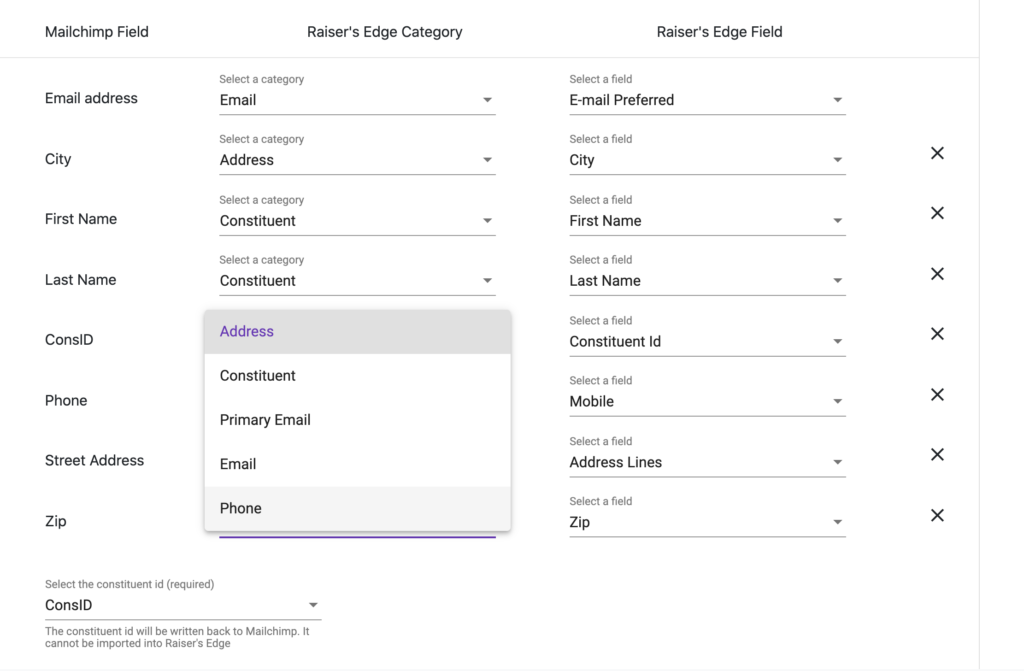Viewport: 1024px width, 671px height.
Task: Pick Primary Email from the category menu
Action: point(357,420)
